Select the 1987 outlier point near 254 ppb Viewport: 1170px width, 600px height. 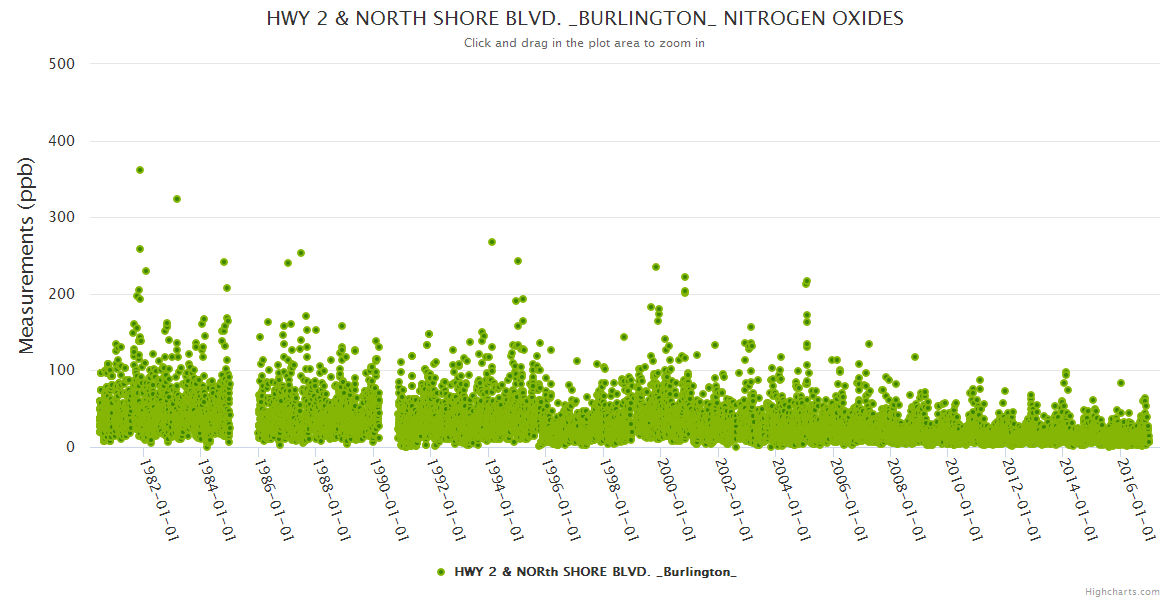click(x=301, y=253)
